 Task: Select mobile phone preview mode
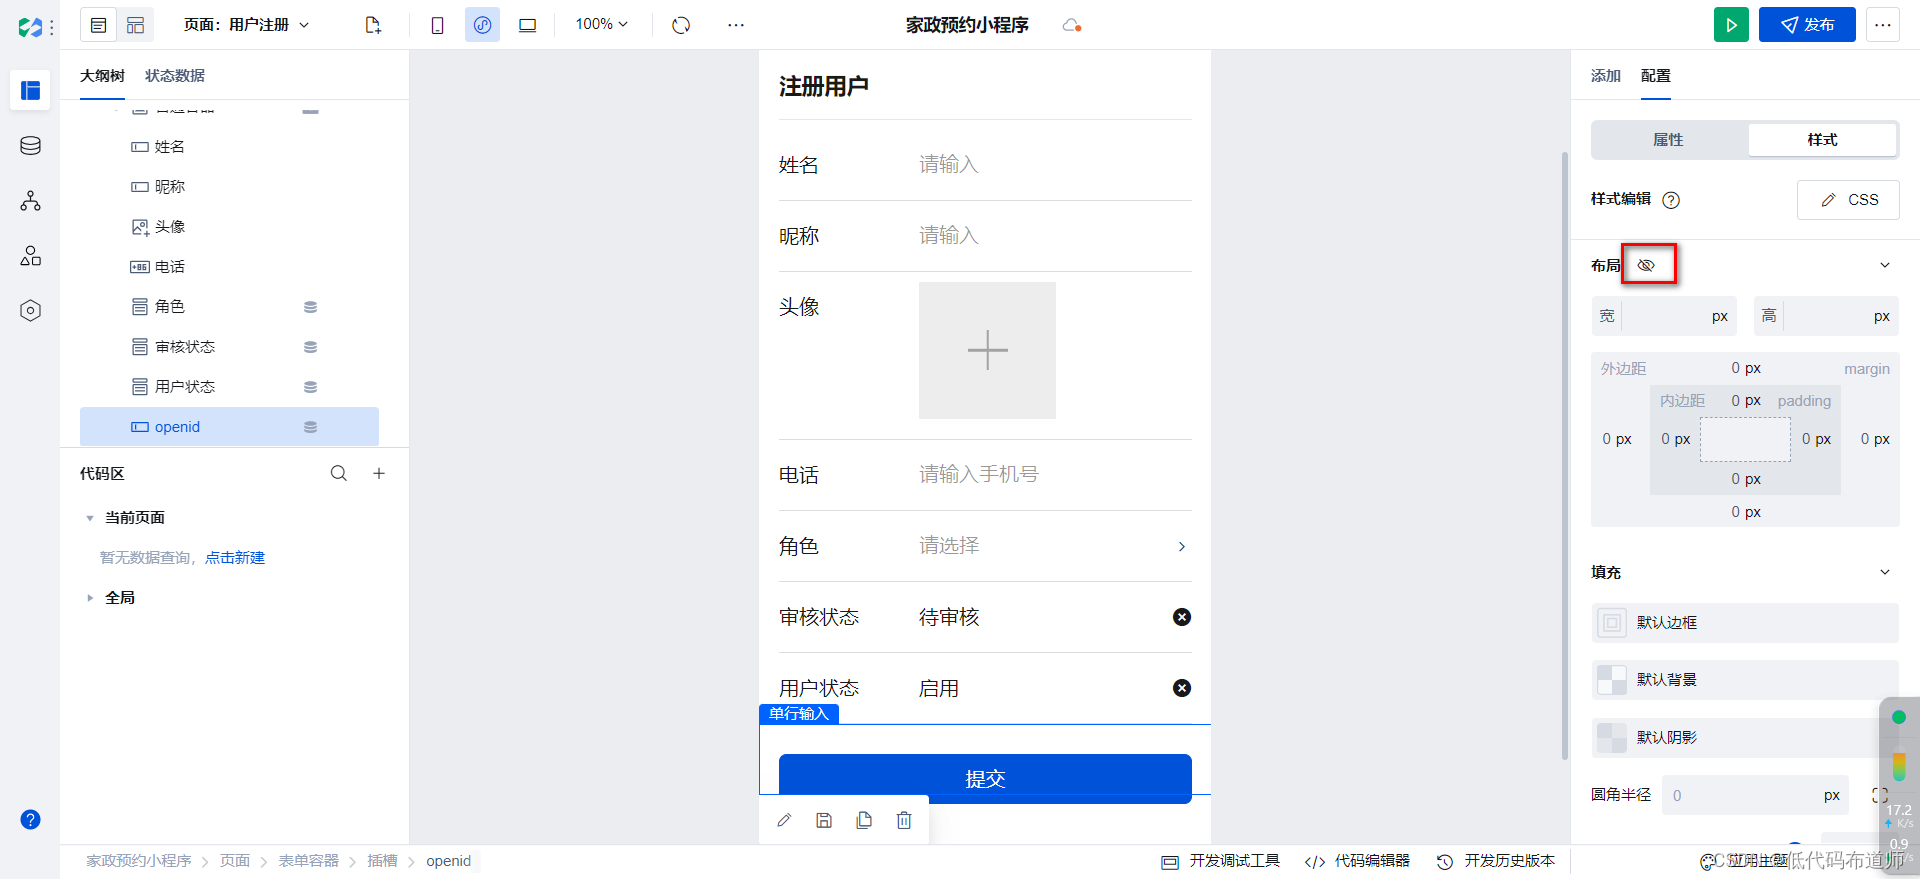tap(437, 25)
